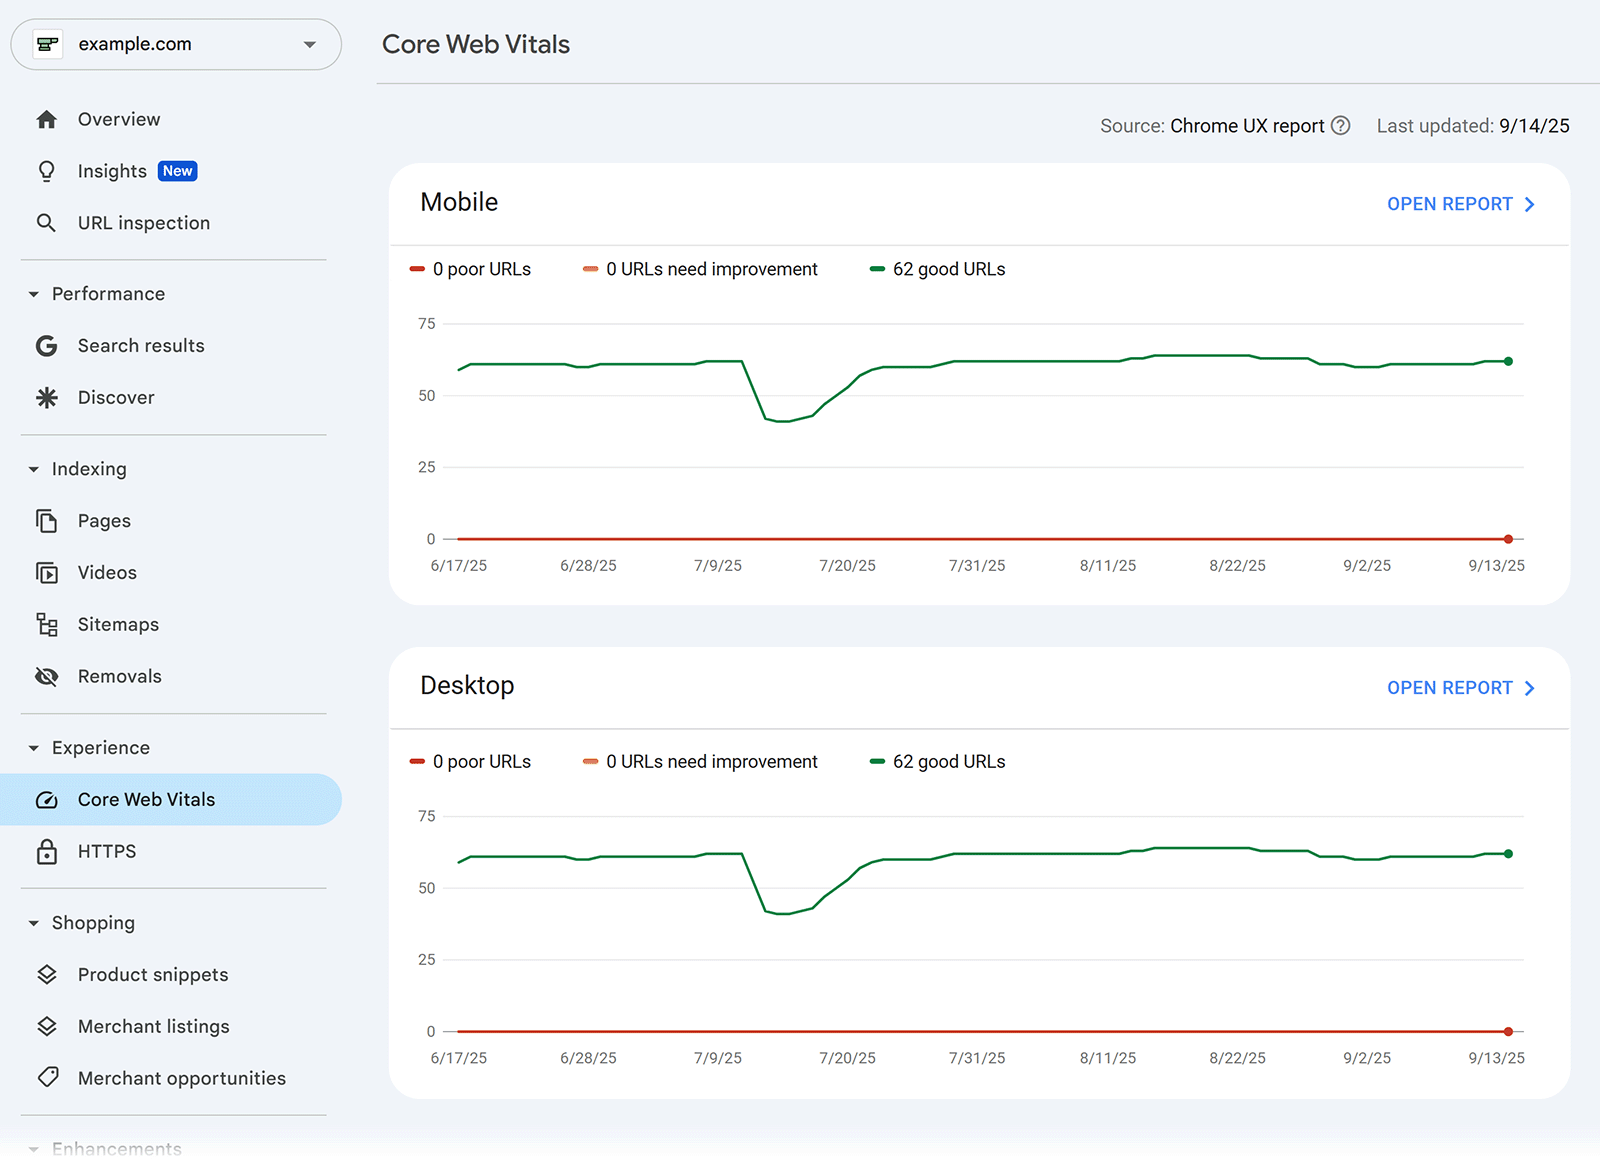This screenshot has width=1600, height=1167.
Task: Click the latest green data point on the Mobile chart
Action: tap(1508, 362)
